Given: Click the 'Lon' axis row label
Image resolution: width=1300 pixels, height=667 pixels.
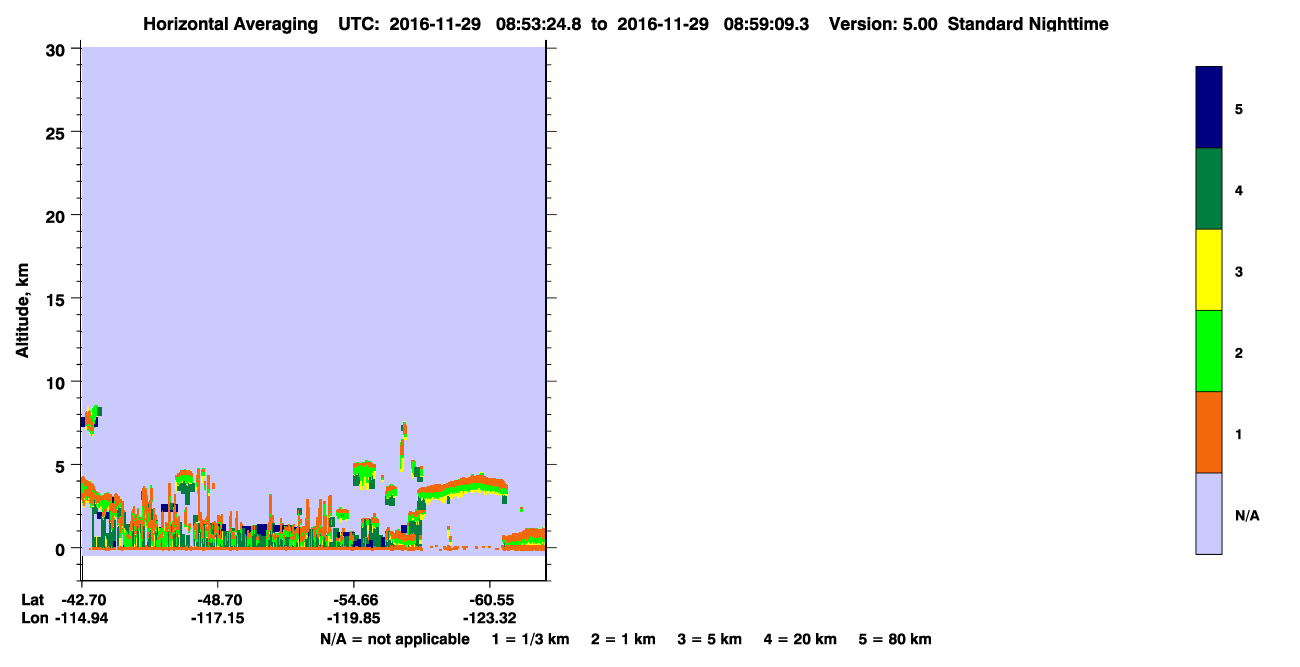Looking at the screenshot, I should point(33,618).
